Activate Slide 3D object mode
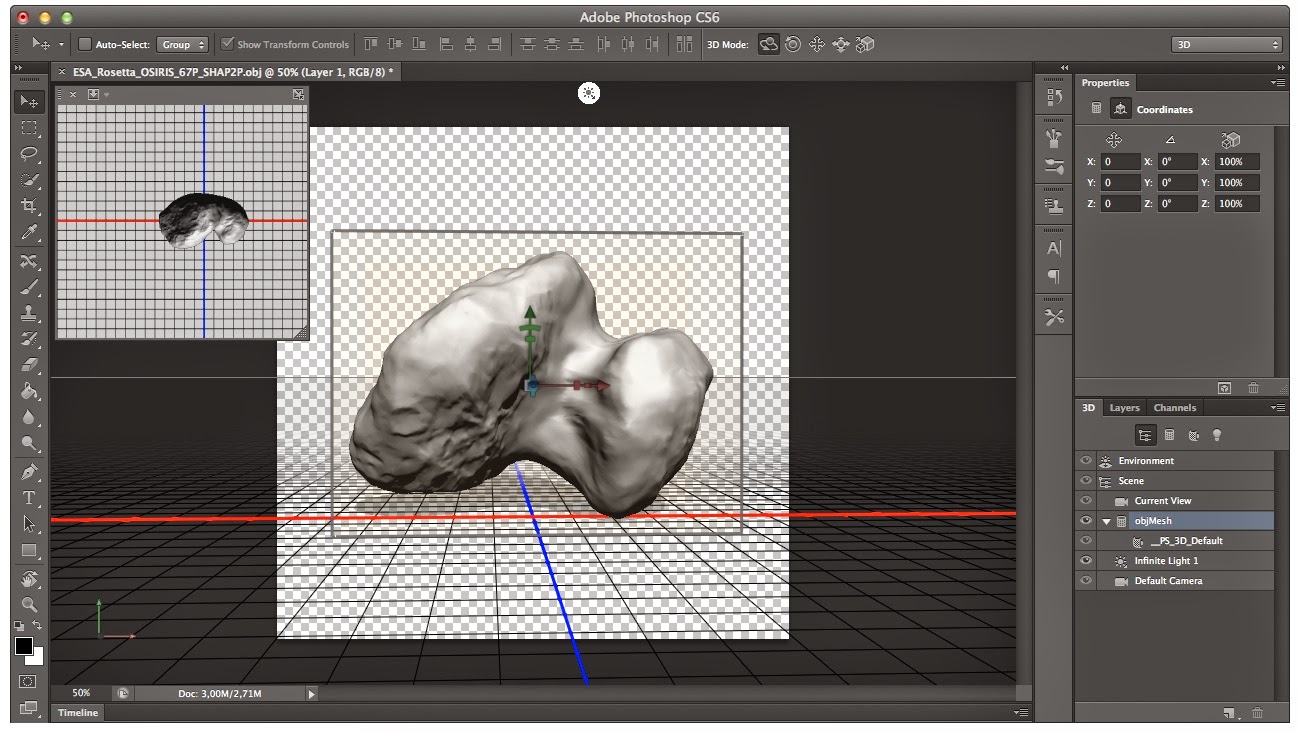The height and width of the screenshot is (733, 1300). (x=841, y=44)
